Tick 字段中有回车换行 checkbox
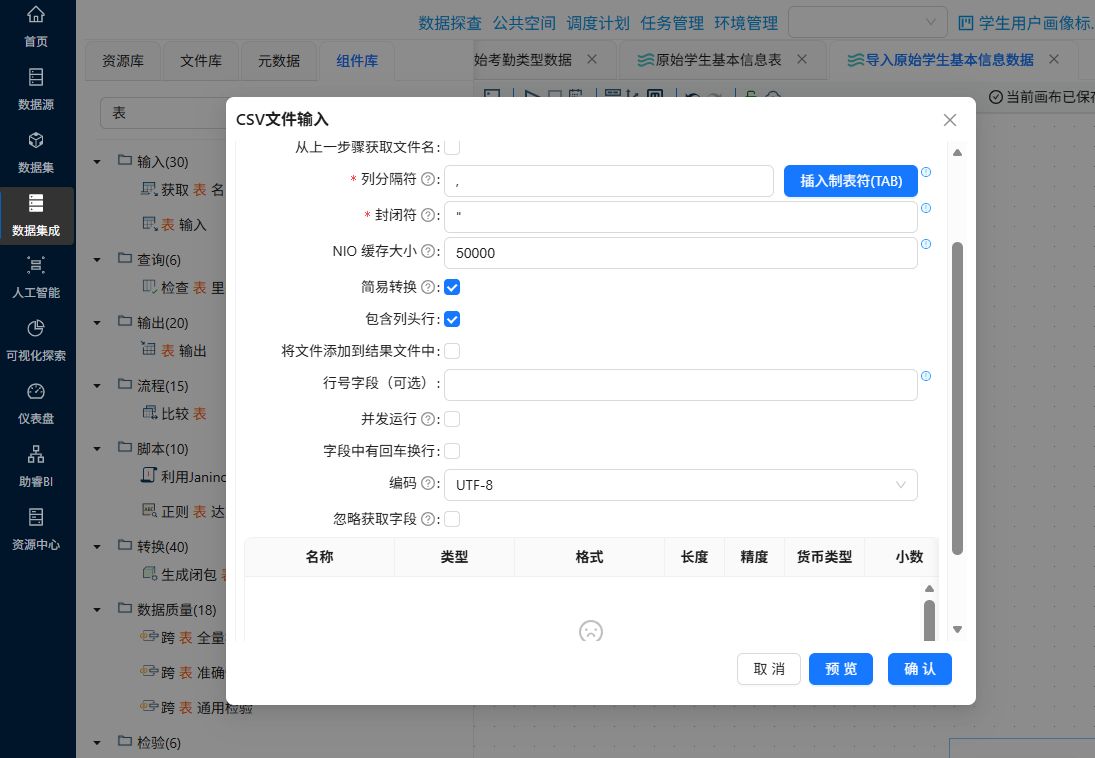Viewport: 1095px width, 758px height. 452,451
